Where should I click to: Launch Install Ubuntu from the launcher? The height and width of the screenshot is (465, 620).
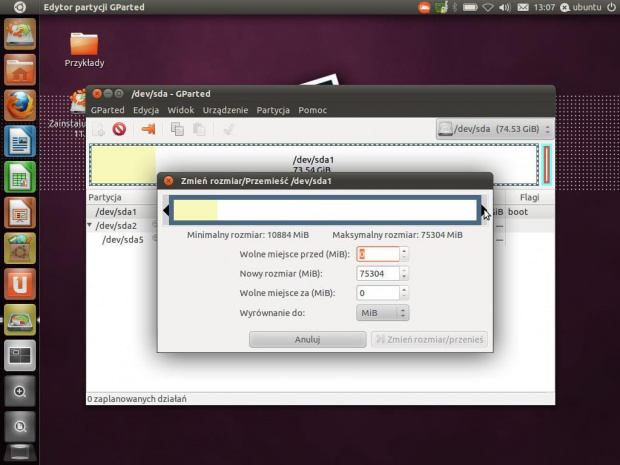pyautogui.click(x=20, y=34)
